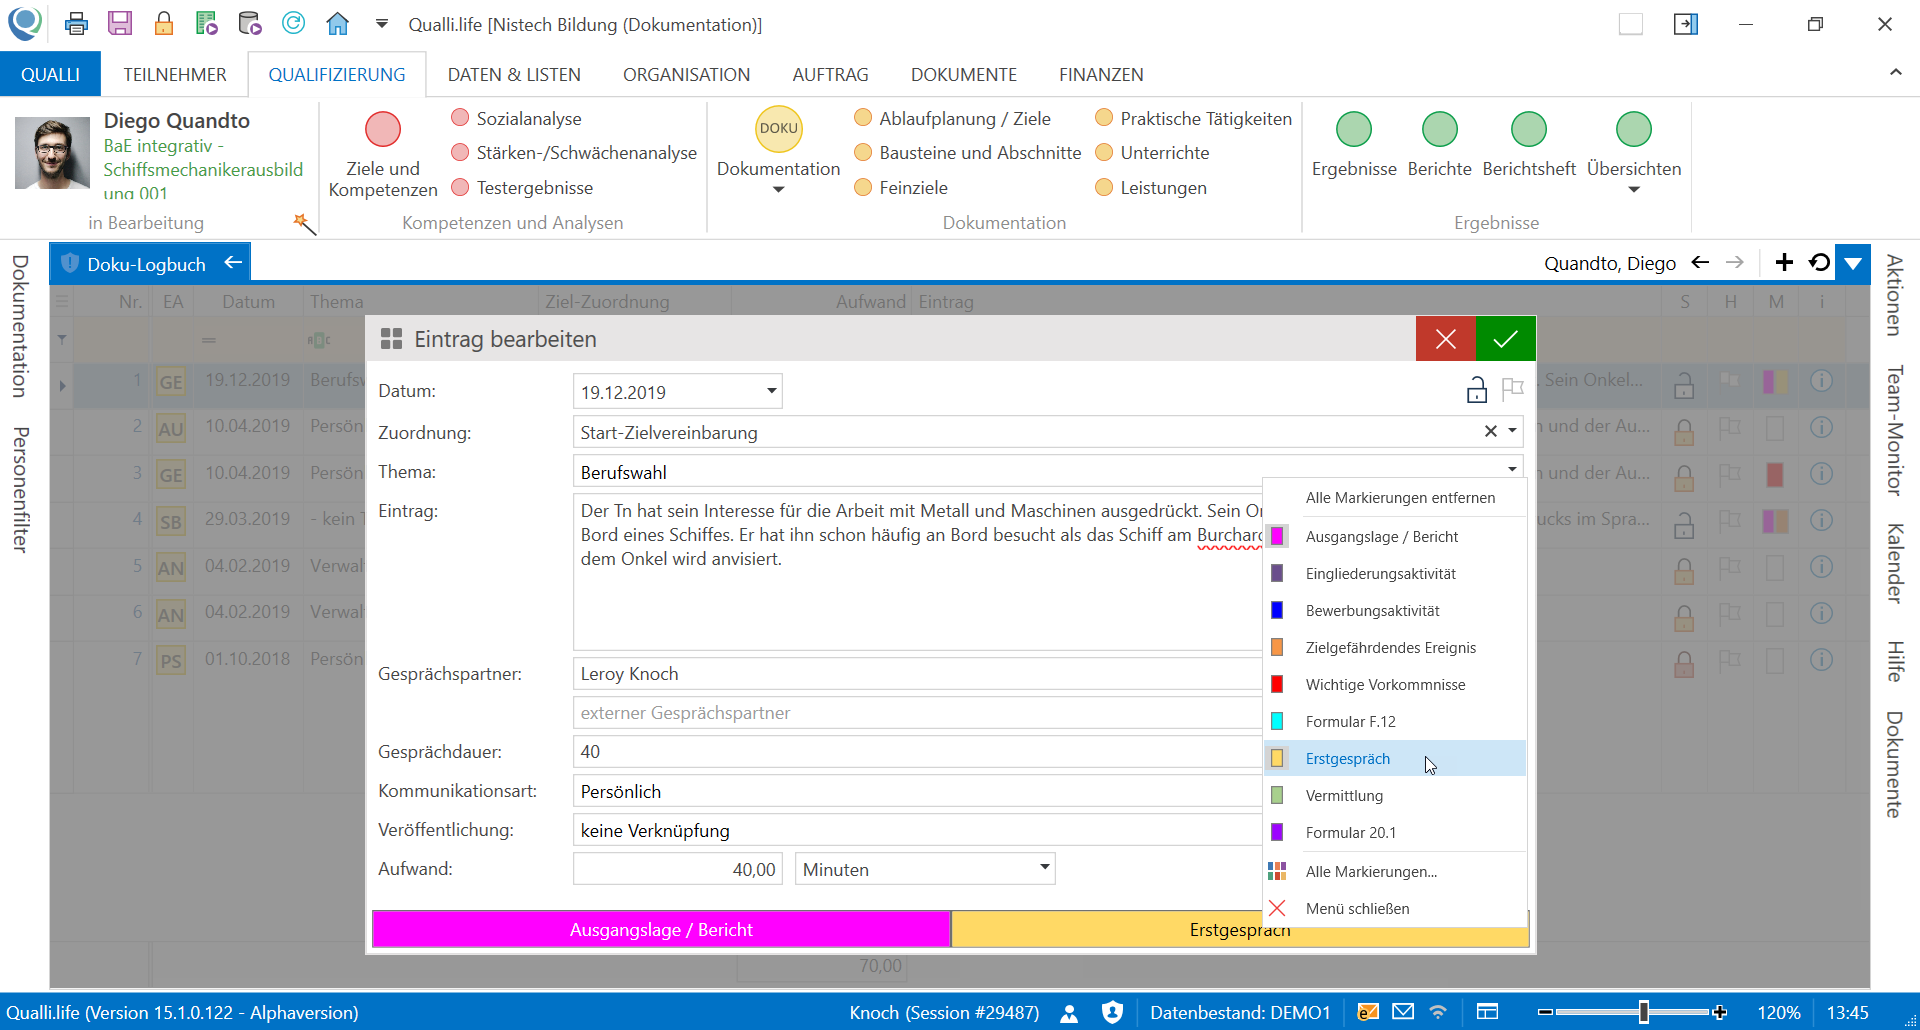
Task: Open the Datum date picker dropdown
Action: (771, 391)
